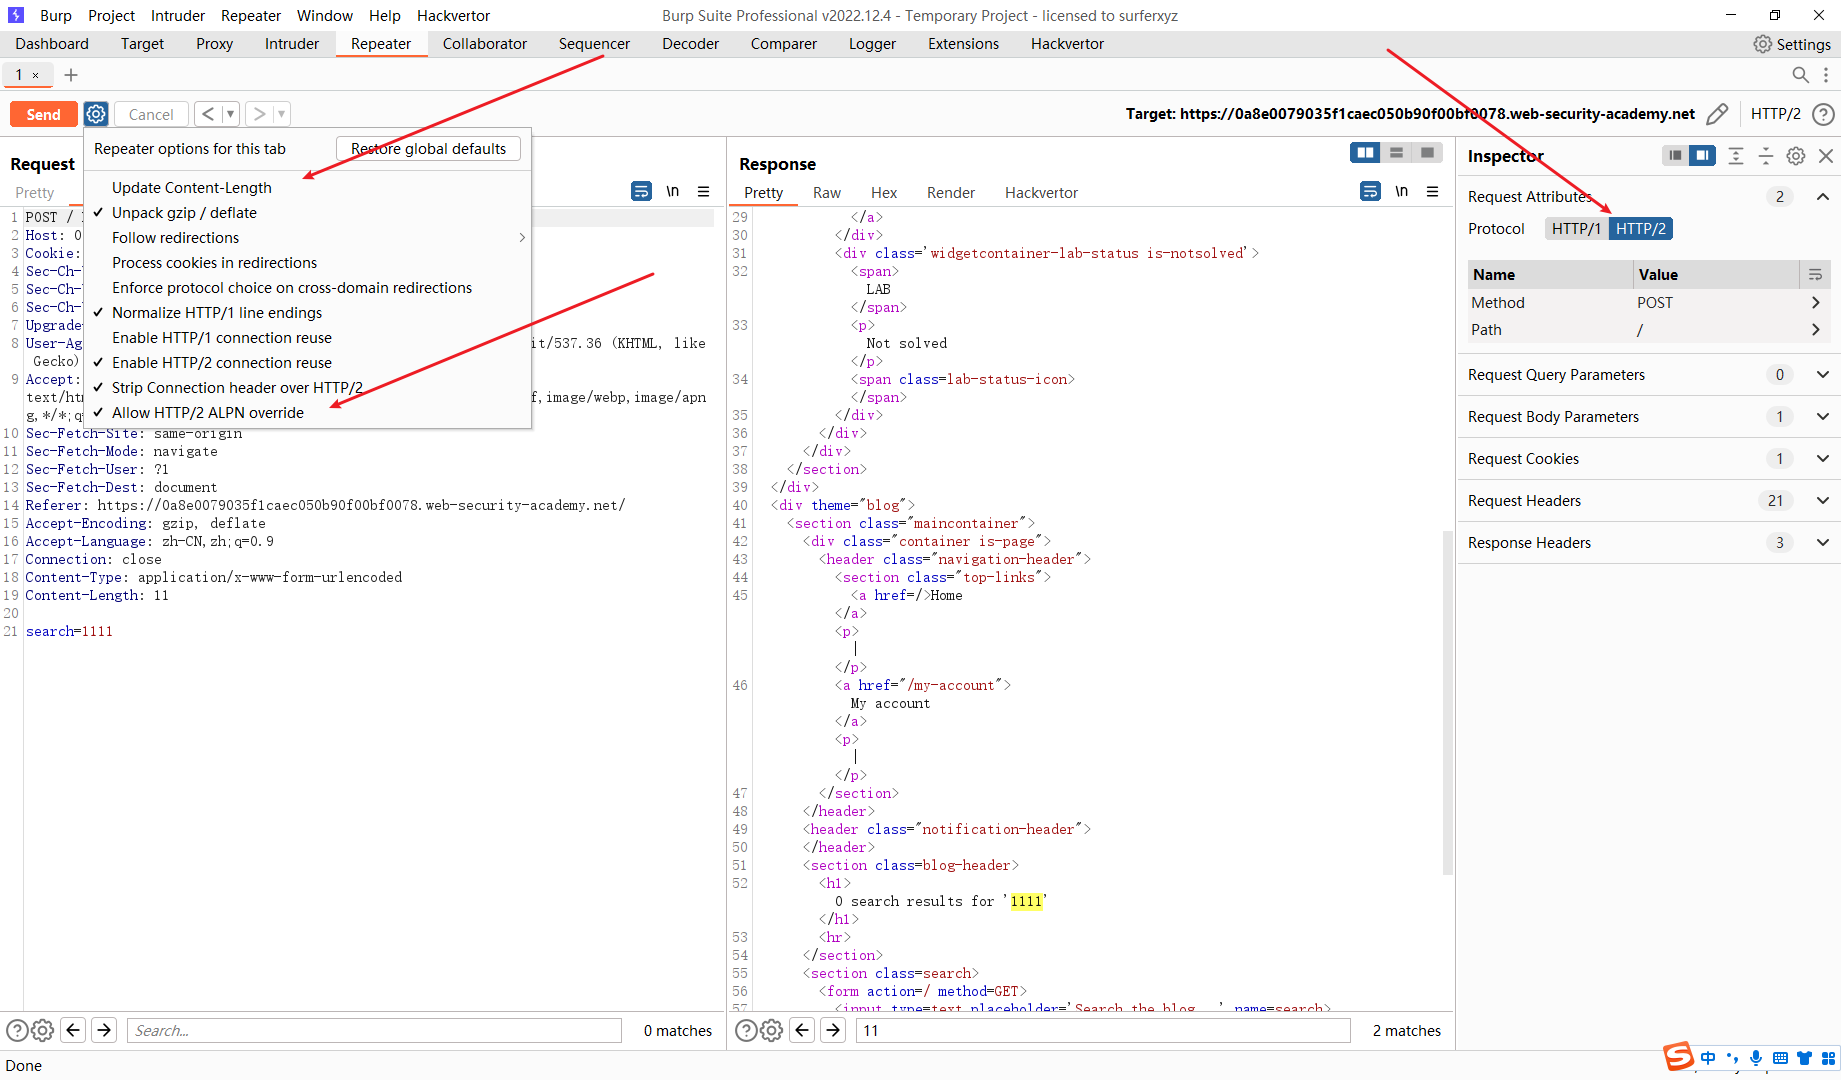
Task: Jump to previous match in request search
Action: [x=73, y=1030]
